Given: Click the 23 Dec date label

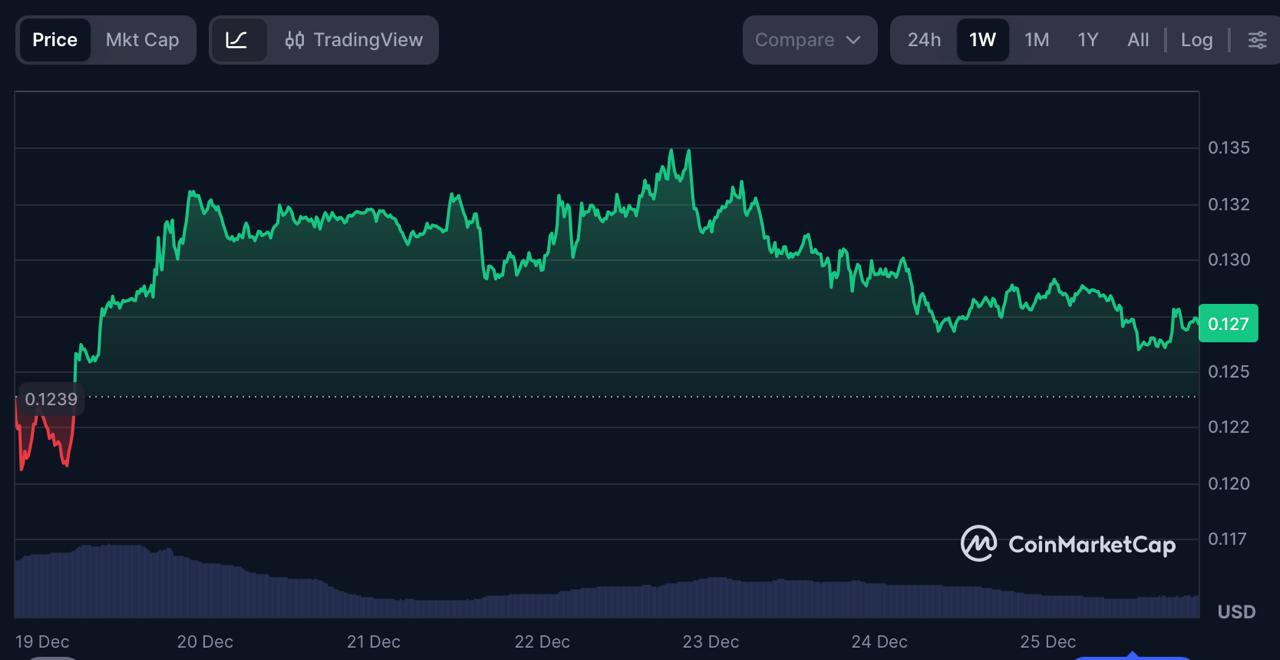Looking at the screenshot, I should pos(710,642).
